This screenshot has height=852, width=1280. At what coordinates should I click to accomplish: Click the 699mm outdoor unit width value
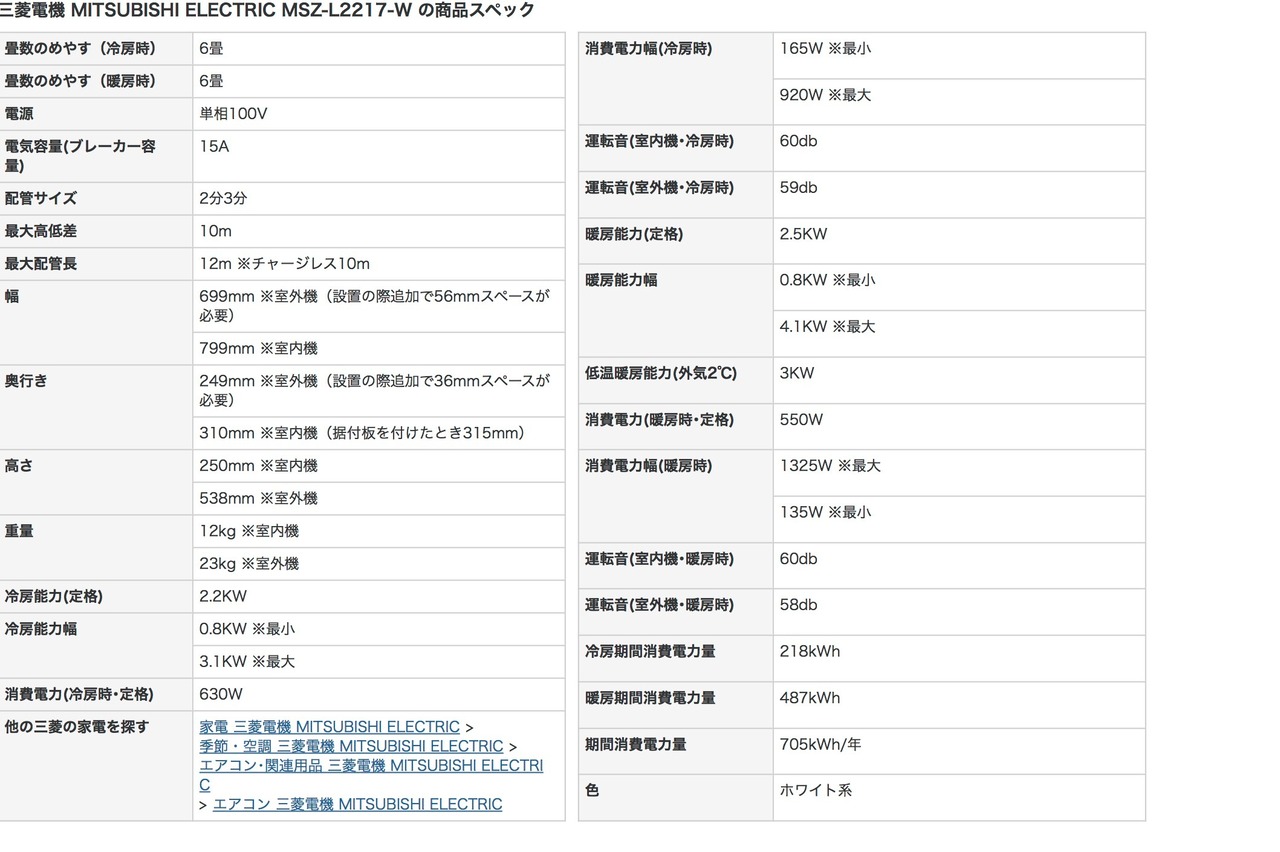(x=375, y=305)
